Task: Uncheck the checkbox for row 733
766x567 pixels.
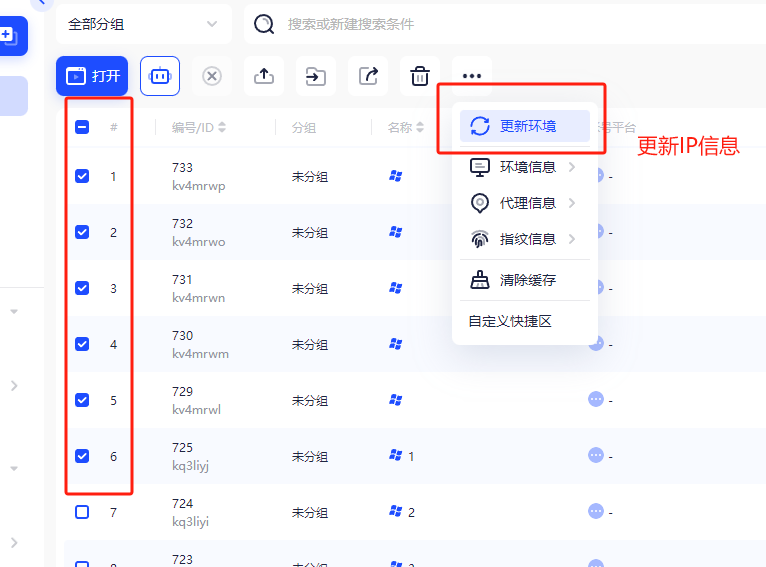Action: (82, 176)
